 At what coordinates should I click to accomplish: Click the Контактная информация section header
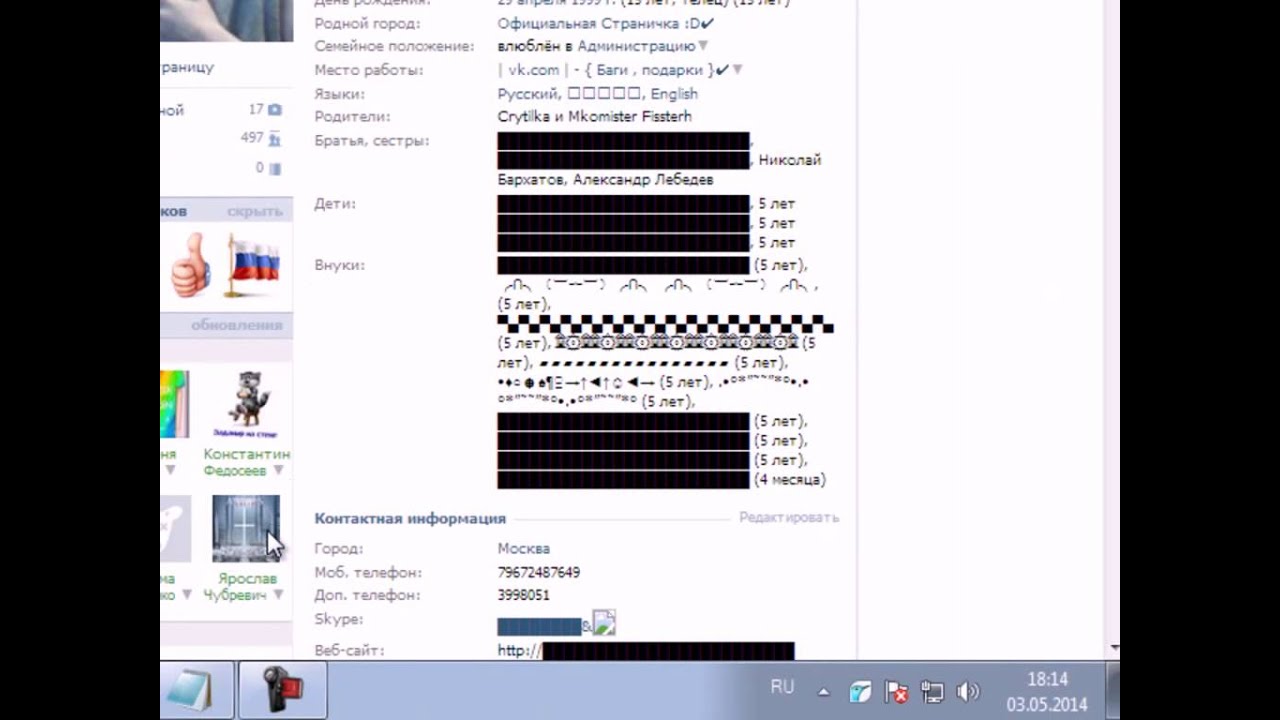[x=410, y=518]
